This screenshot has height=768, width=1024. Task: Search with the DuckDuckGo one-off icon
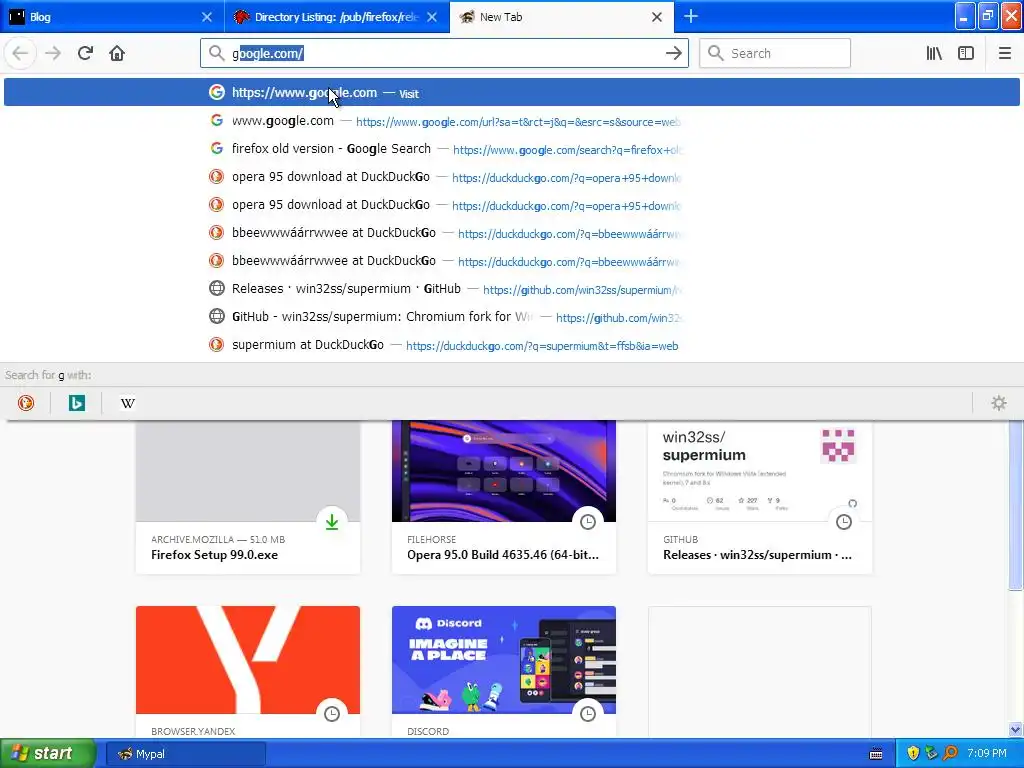(x=26, y=403)
